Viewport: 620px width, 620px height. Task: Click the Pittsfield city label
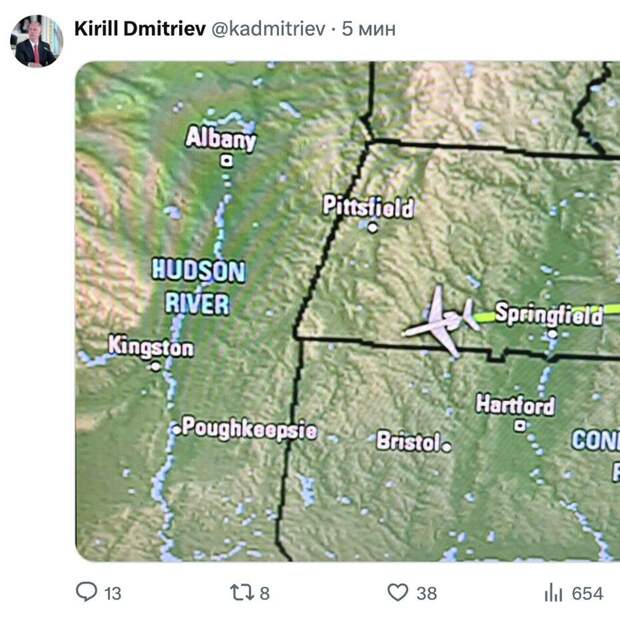(x=368, y=206)
